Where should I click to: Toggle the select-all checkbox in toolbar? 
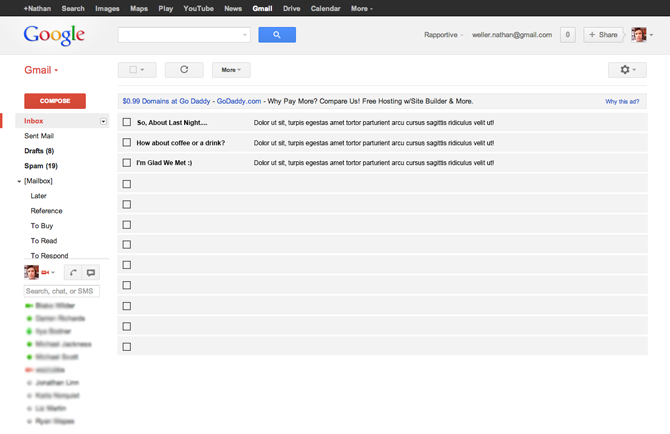133,70
